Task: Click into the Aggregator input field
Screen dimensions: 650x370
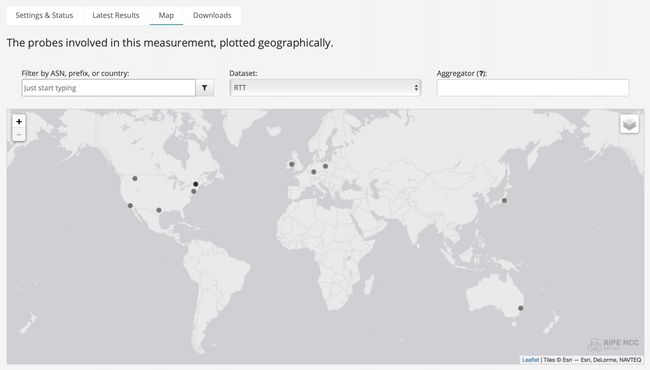Action: pyautogui.click(x=533, y=88)
